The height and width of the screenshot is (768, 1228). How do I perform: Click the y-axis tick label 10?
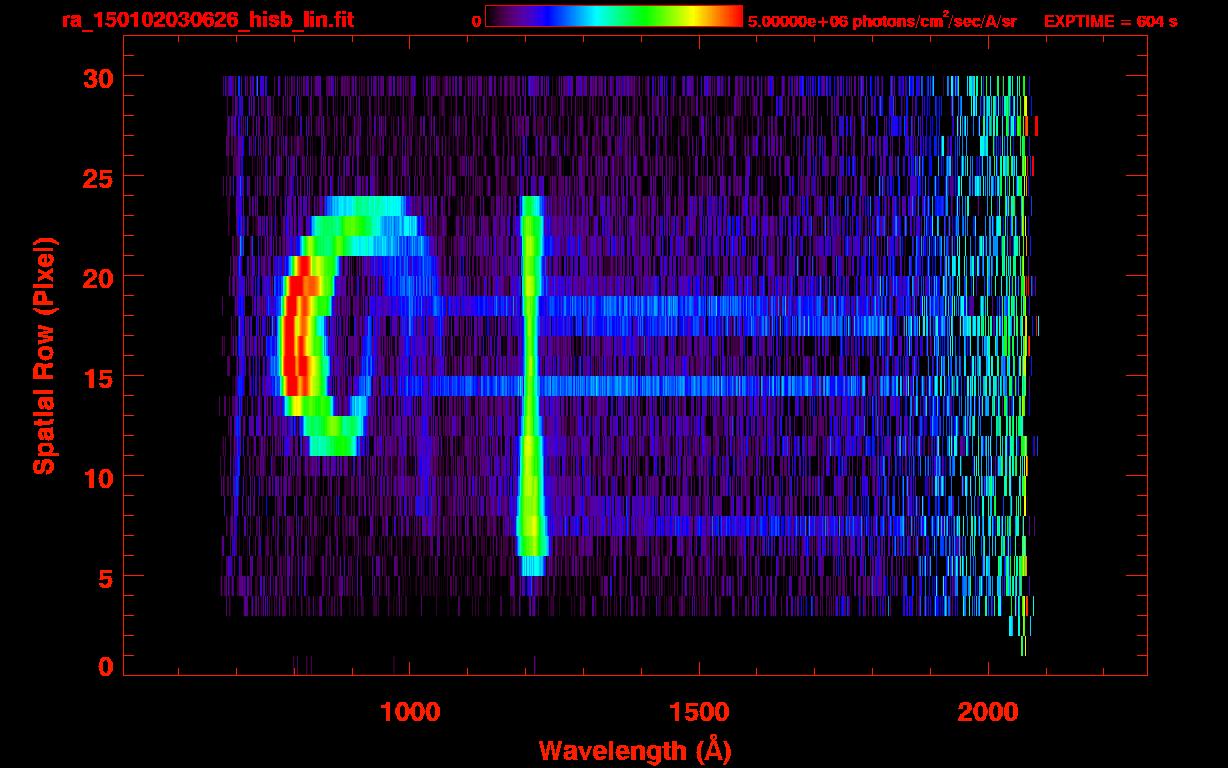coord(96,477)
